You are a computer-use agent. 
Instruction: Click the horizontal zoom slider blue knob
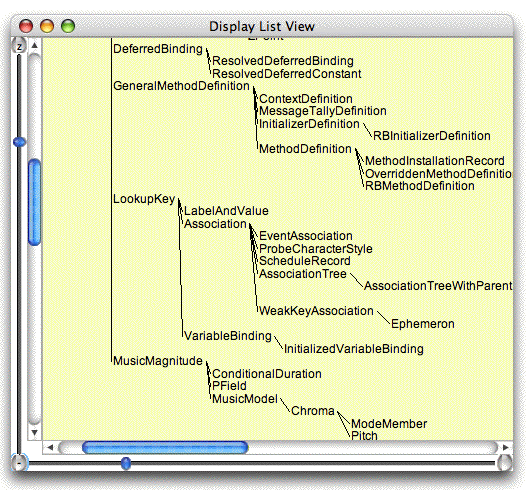tap(126, 463)
